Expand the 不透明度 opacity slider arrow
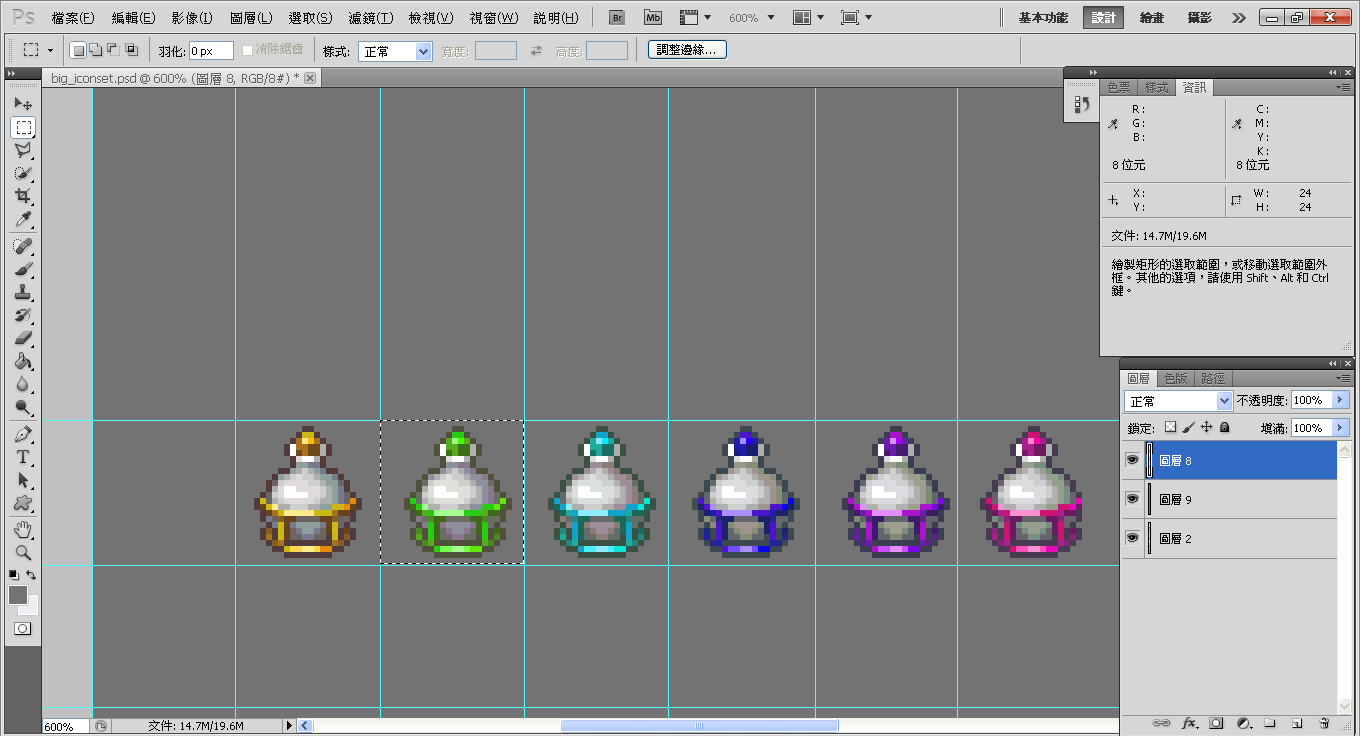1360x736 pixels. (1341, 400)
